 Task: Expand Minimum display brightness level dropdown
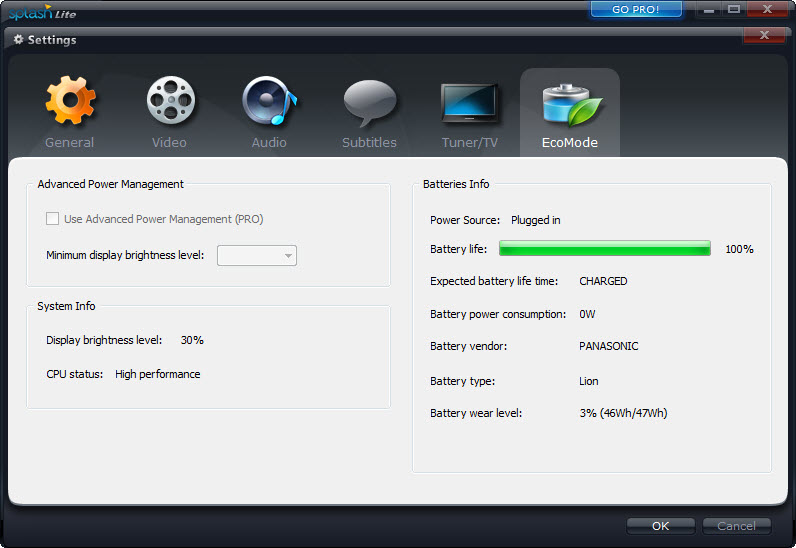click(257, 255)
